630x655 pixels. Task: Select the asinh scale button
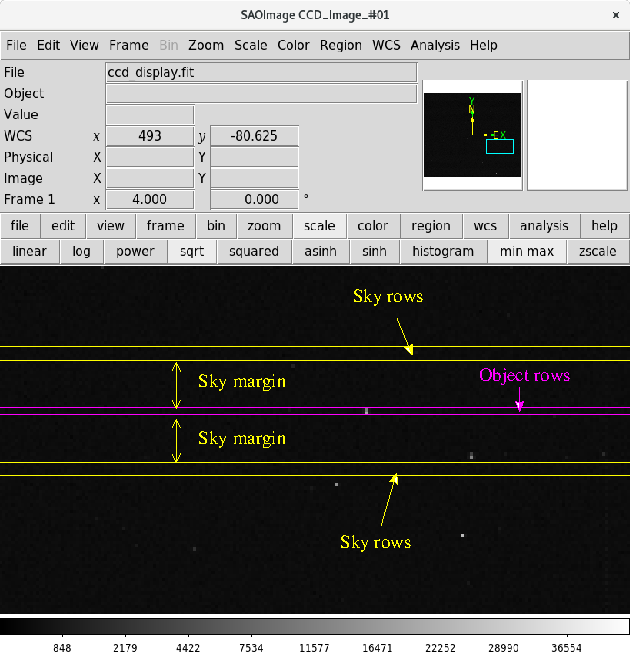320,251
